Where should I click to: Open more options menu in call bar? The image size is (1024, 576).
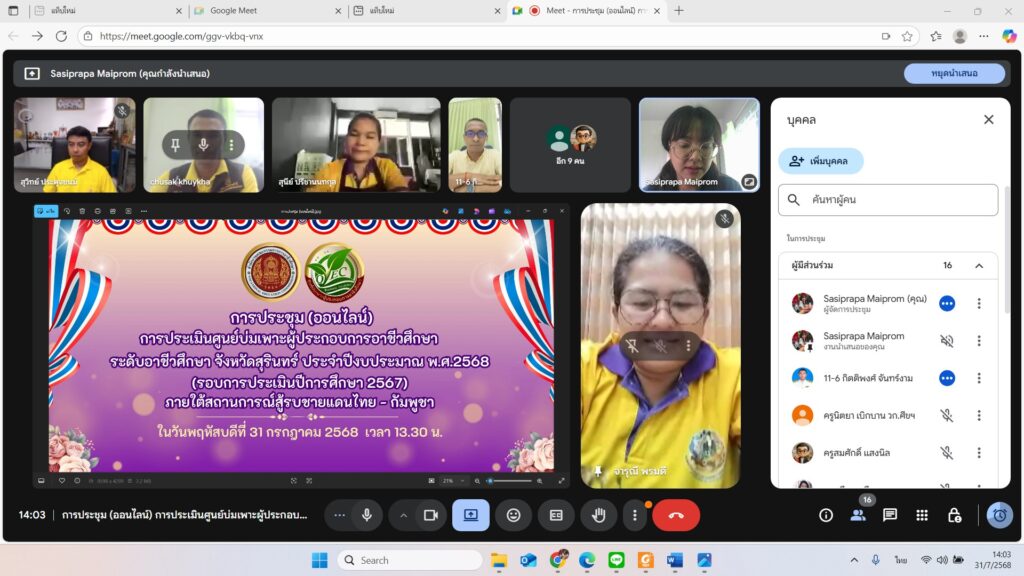pyautogui.click(x=634, y=515)
